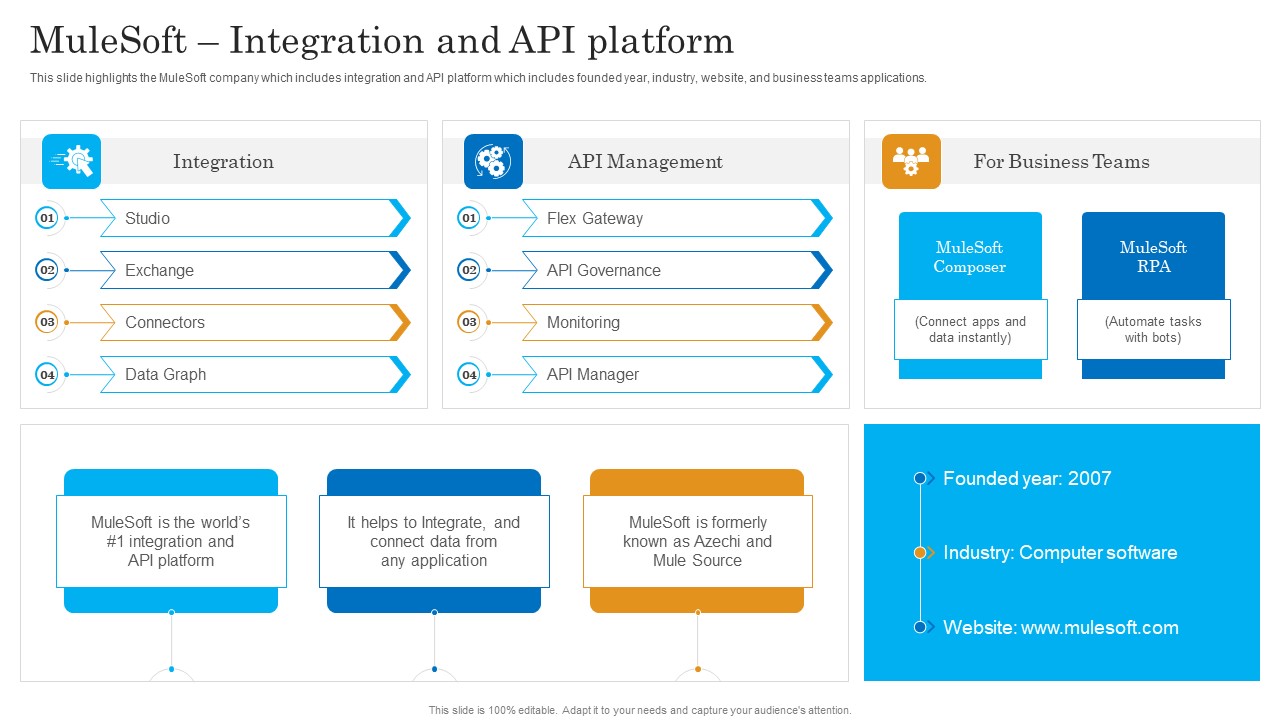Viewport: 1280px width, 720px height.
Task: Select the MuleSoft RPA card title
Action: (x=1153, y=257)
